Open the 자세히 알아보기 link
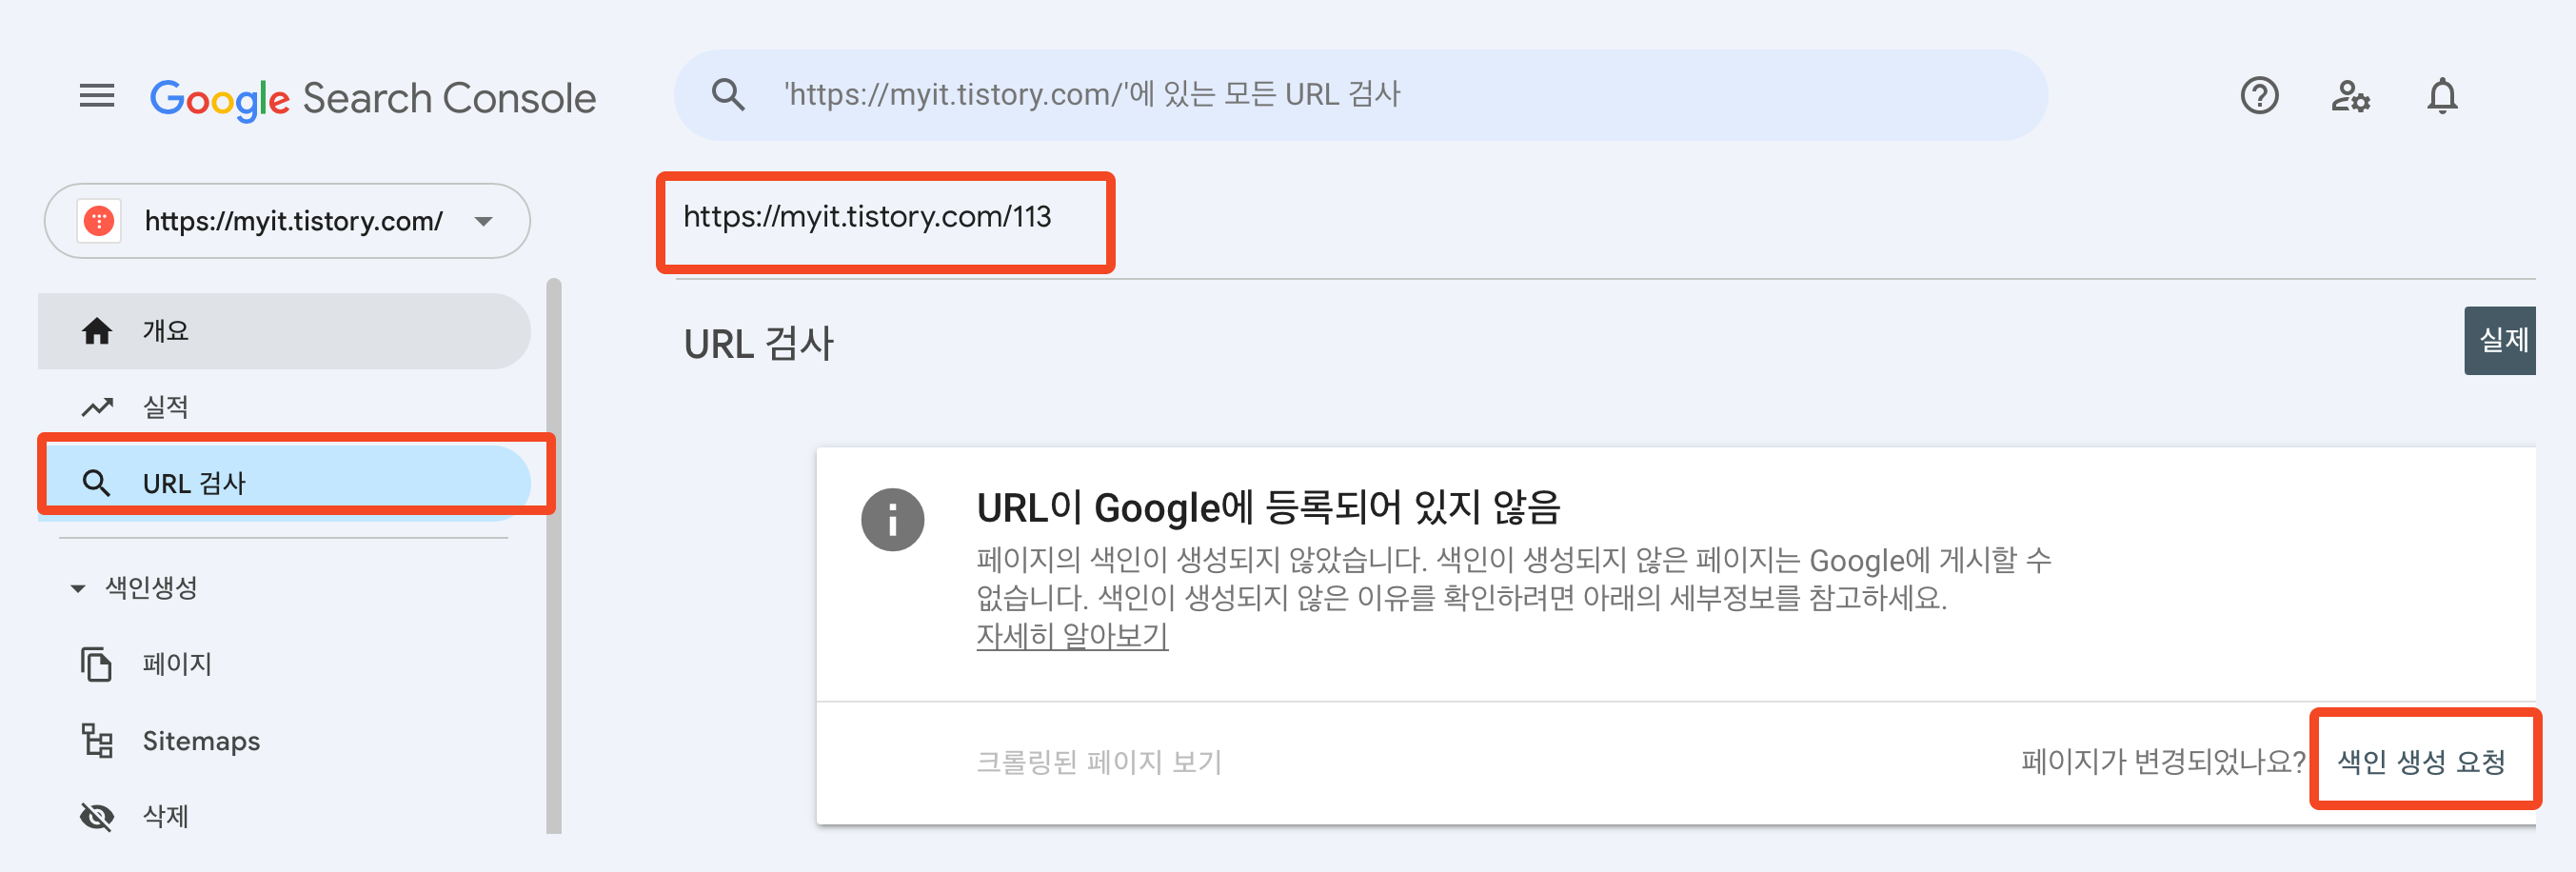 [x=1072, y=636]
